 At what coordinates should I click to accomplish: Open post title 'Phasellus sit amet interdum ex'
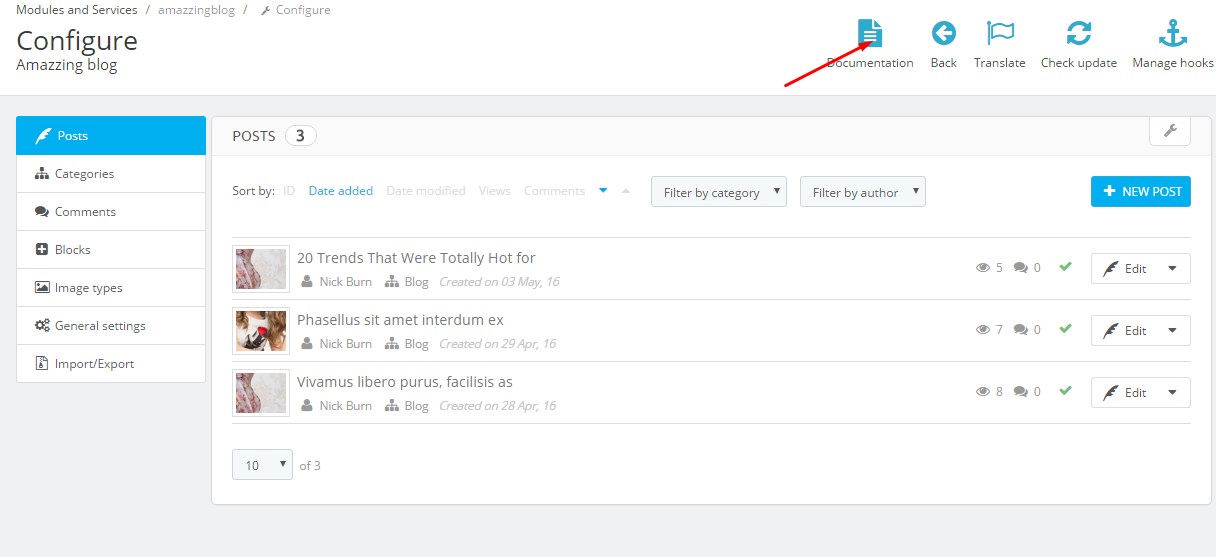pos(400,320)
